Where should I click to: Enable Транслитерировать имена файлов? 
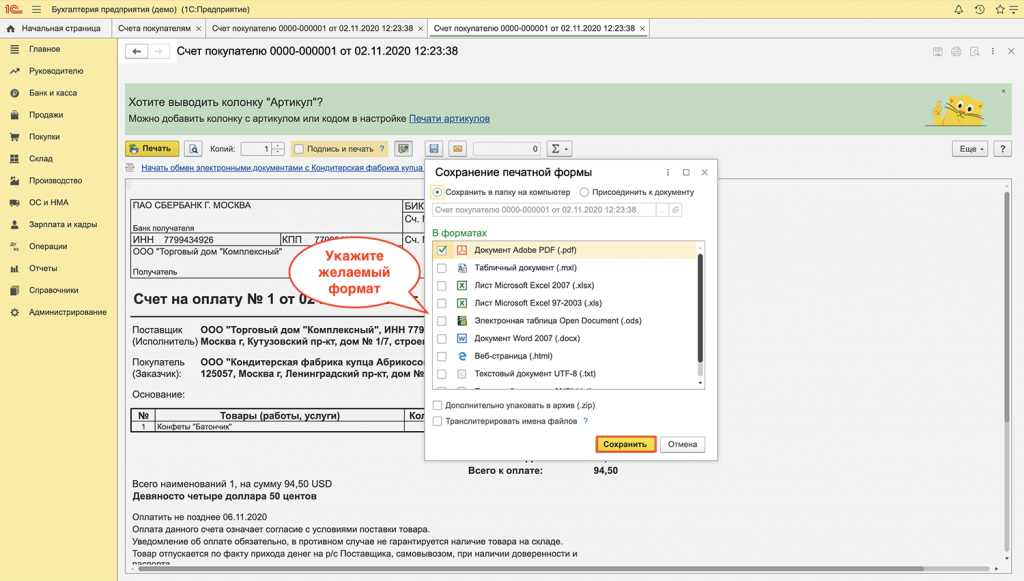tap(438, 421)
